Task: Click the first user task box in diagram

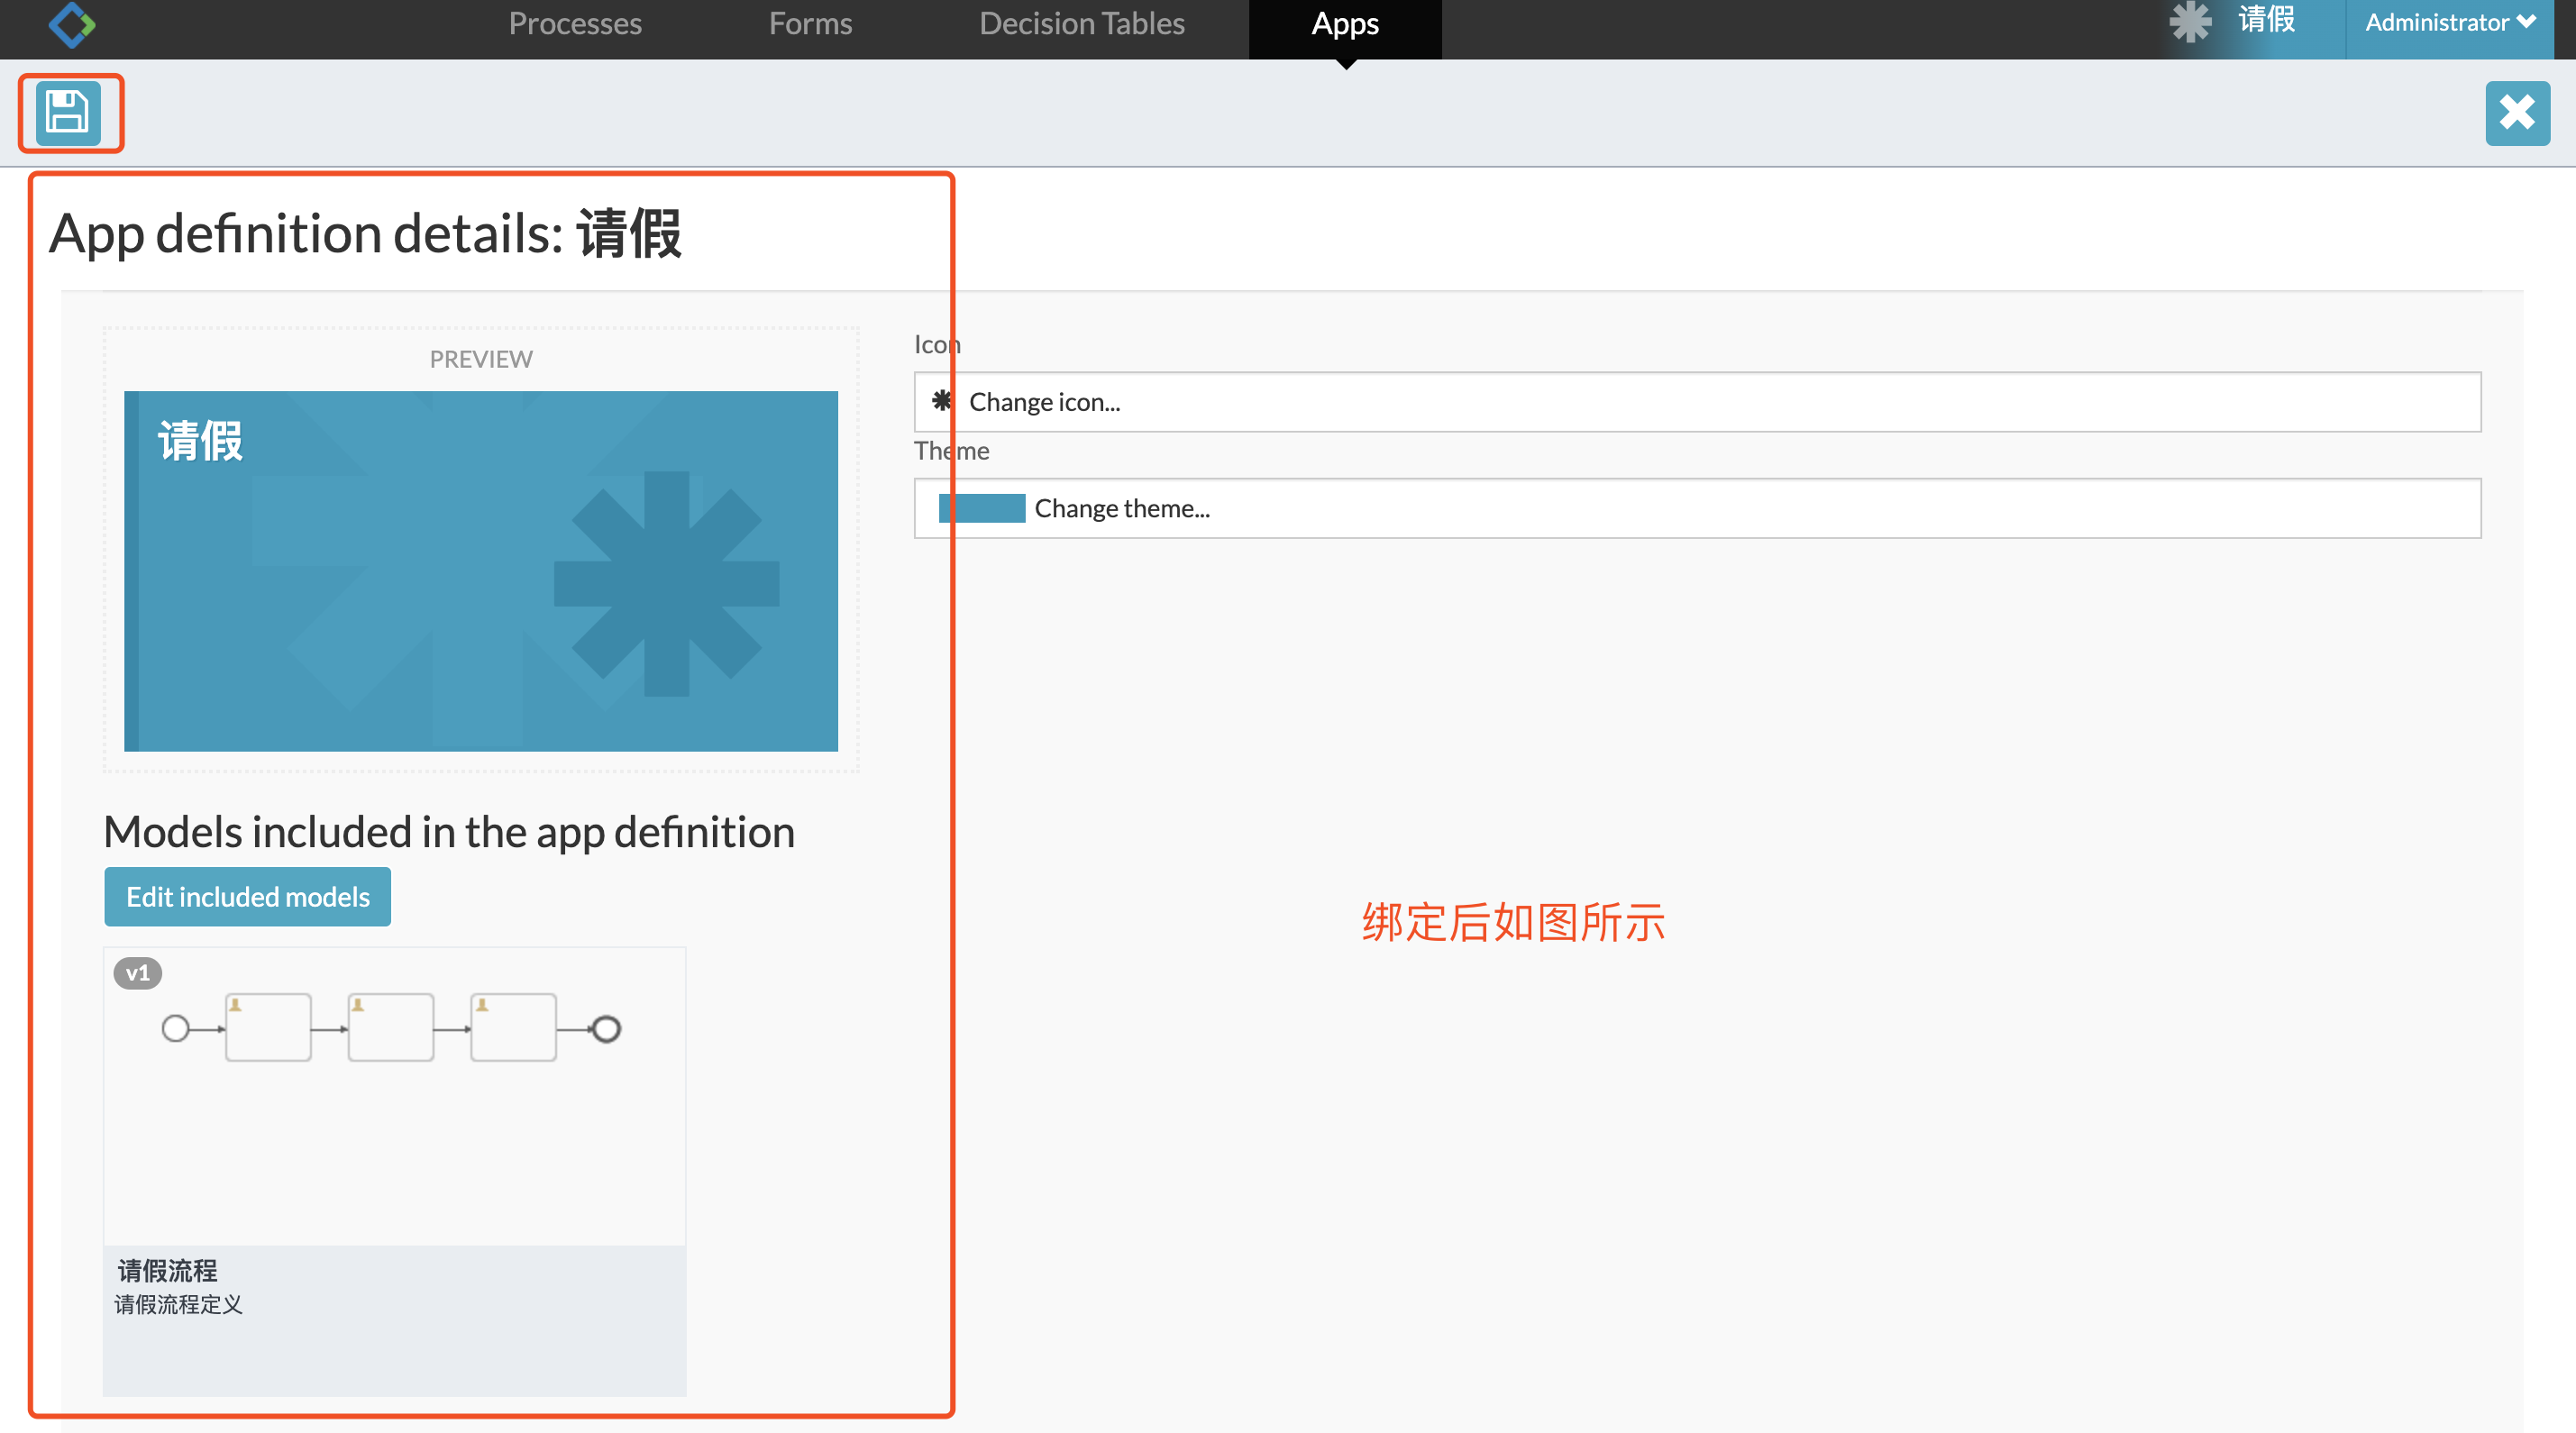Action: click(268, 1027)
